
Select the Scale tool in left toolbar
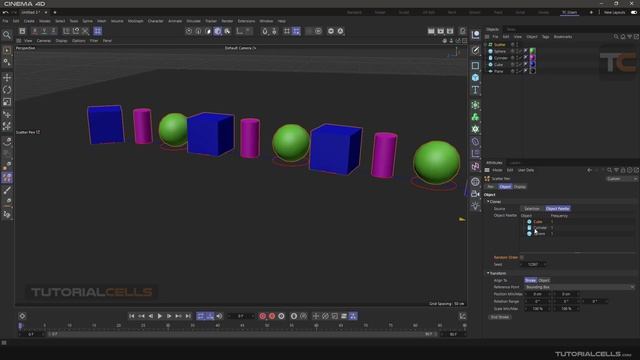7,102
